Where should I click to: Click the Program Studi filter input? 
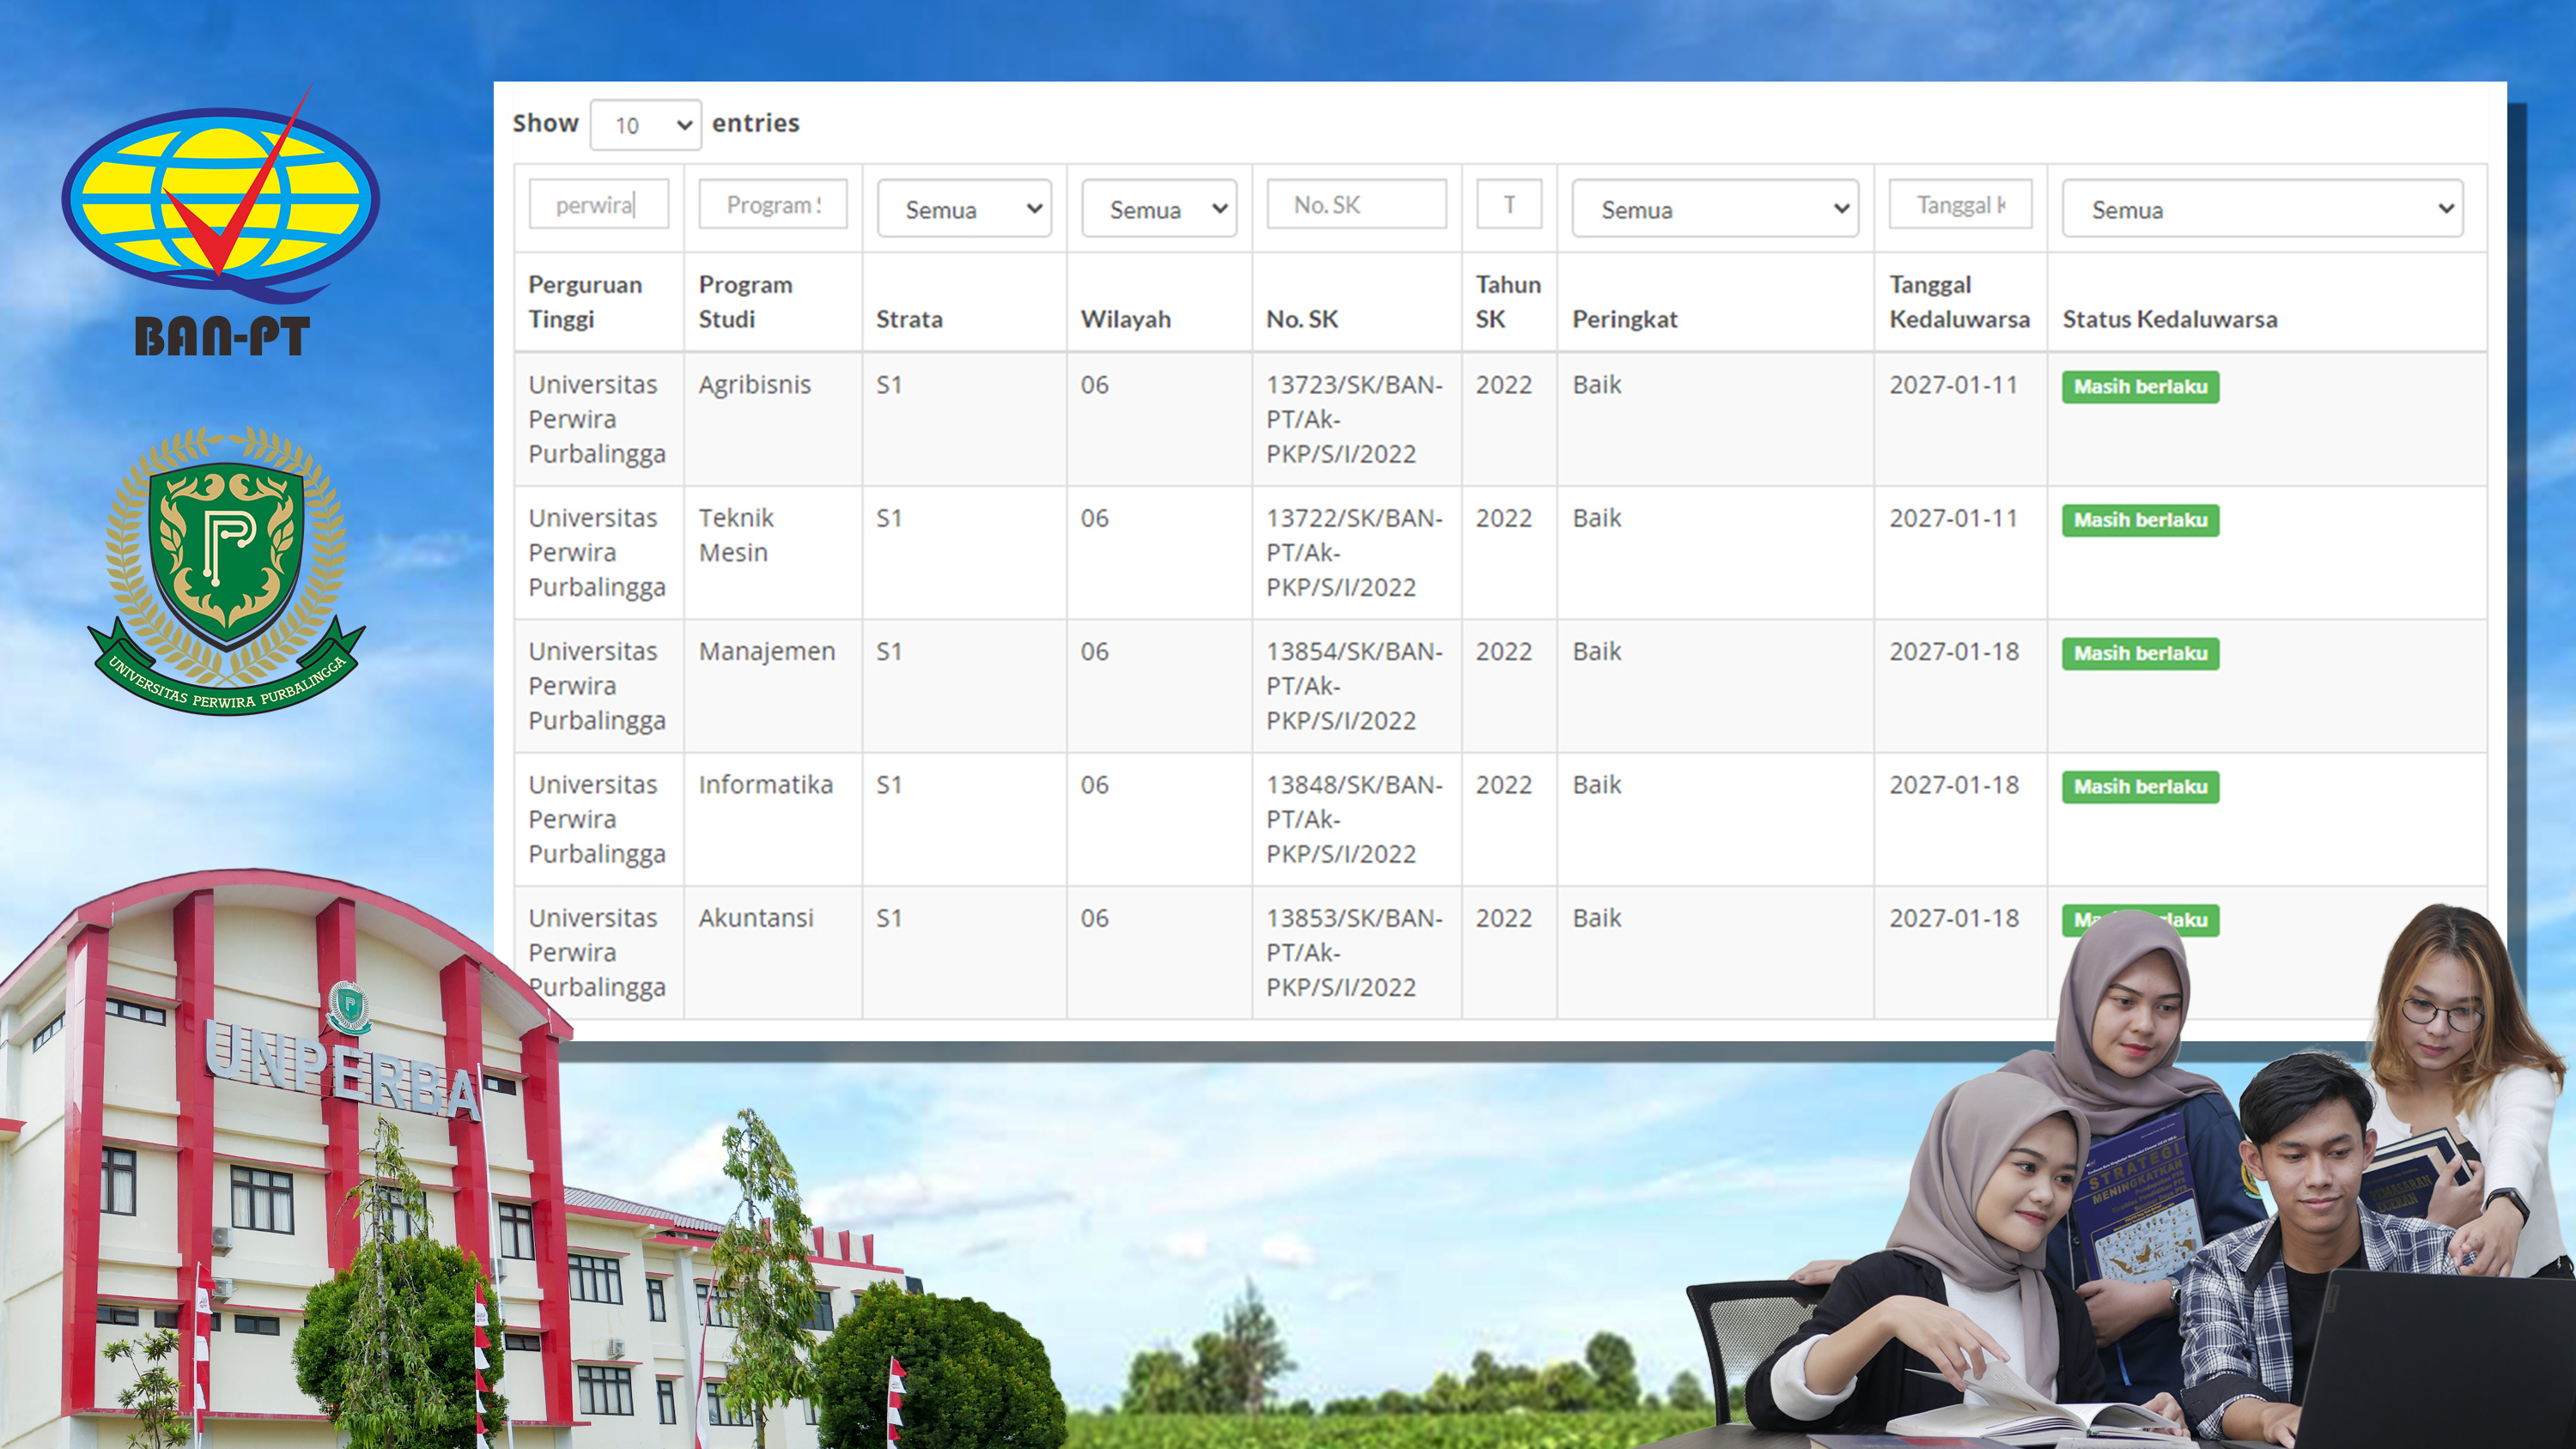coord(773,204)
